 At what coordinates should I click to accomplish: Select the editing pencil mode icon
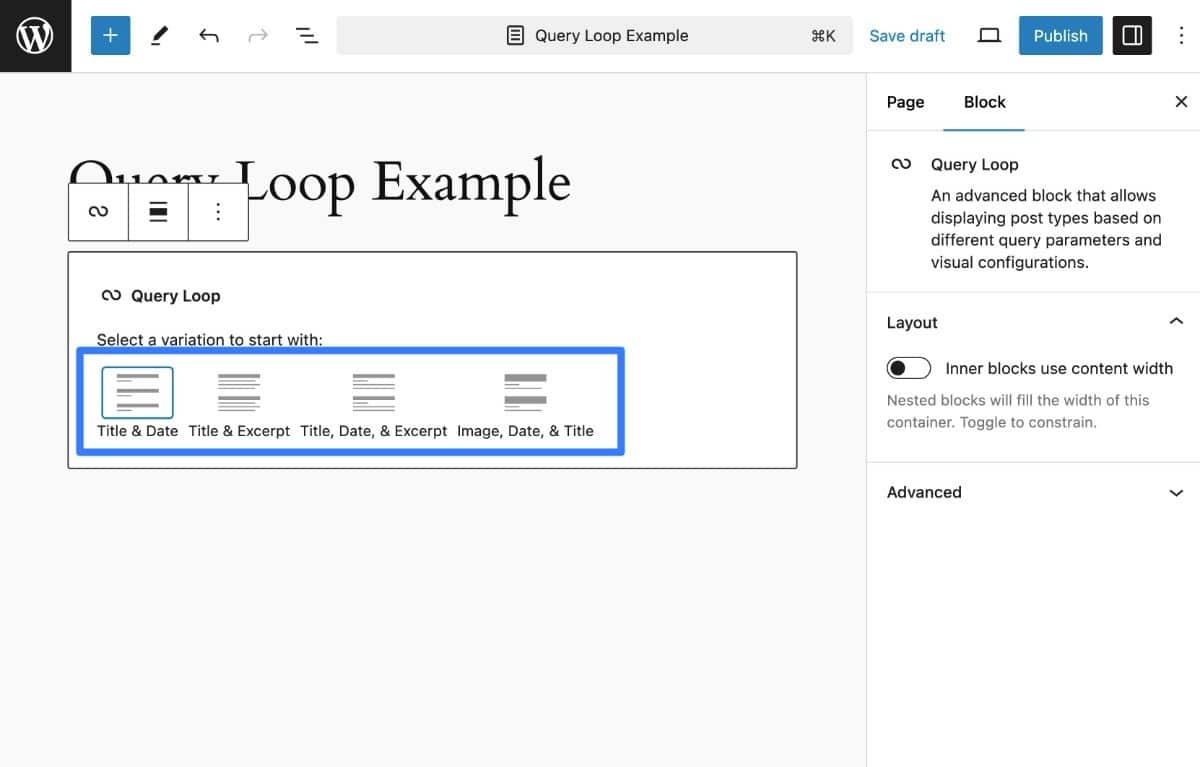[160, 35]
